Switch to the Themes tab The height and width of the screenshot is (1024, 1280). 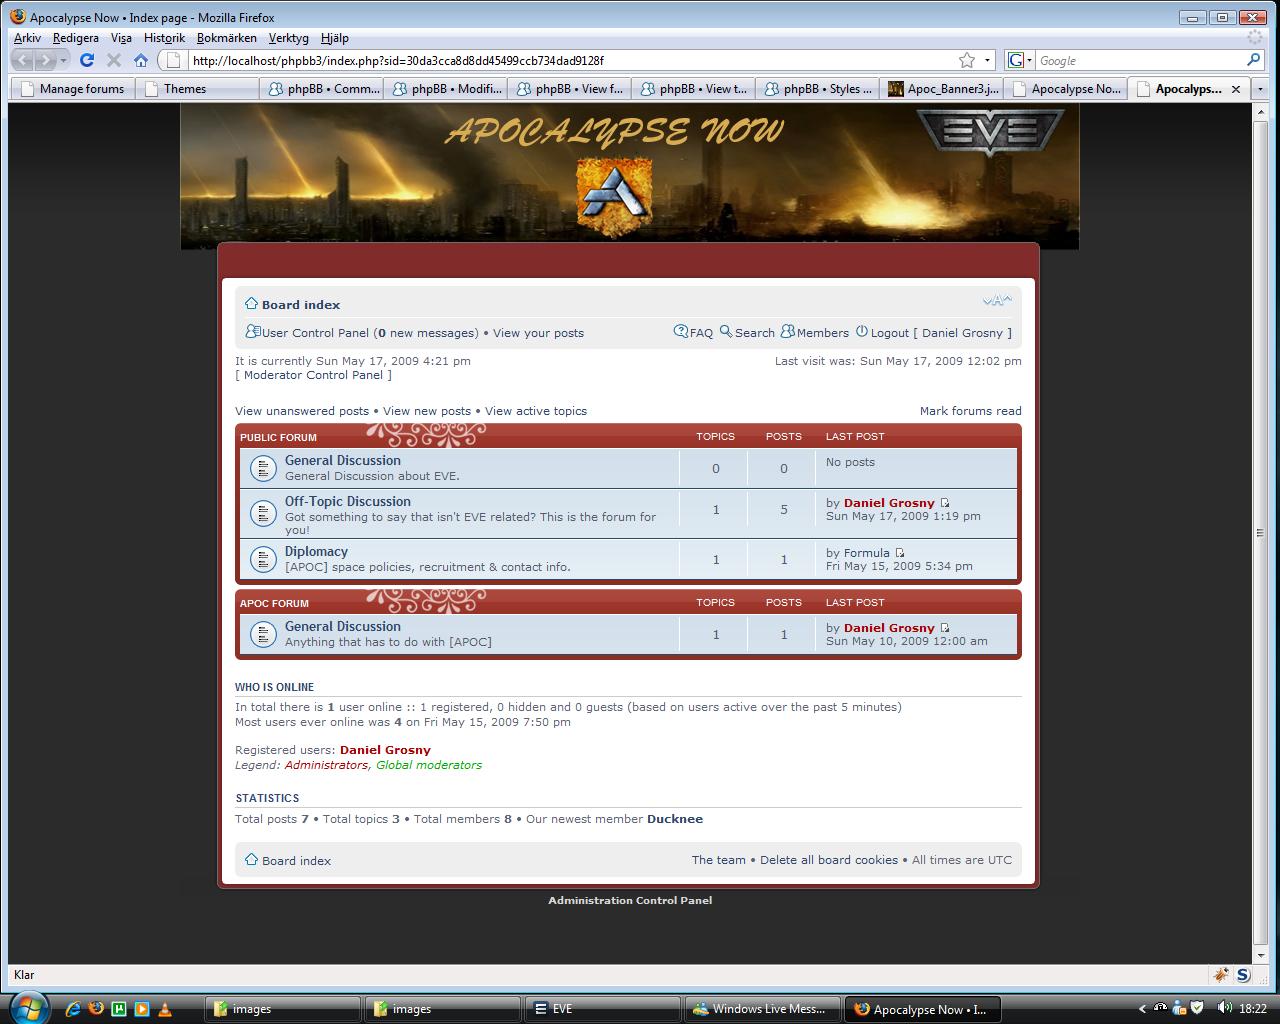coord(196,88)
